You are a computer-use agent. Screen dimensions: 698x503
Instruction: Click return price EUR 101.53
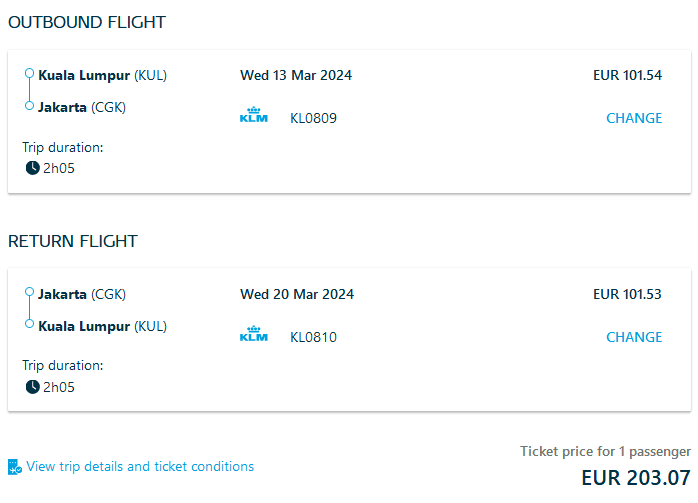pos(627,294)
